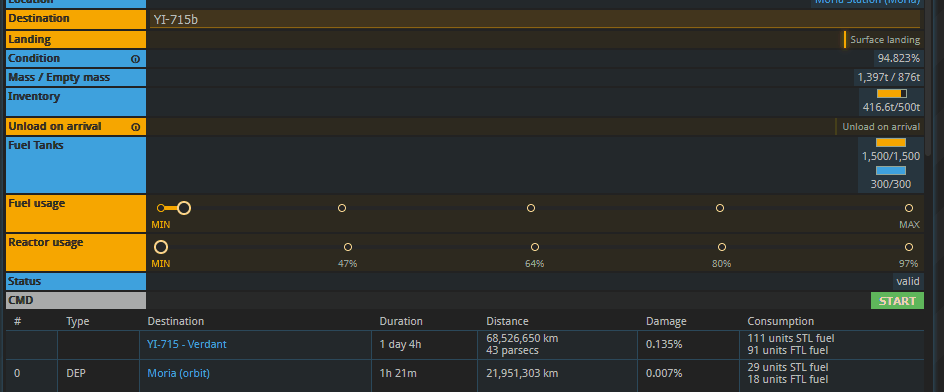The height and width of the screenshot is (392, 944).
Task: Open the YI-715 - Verdant link
Action: [187, 344]
